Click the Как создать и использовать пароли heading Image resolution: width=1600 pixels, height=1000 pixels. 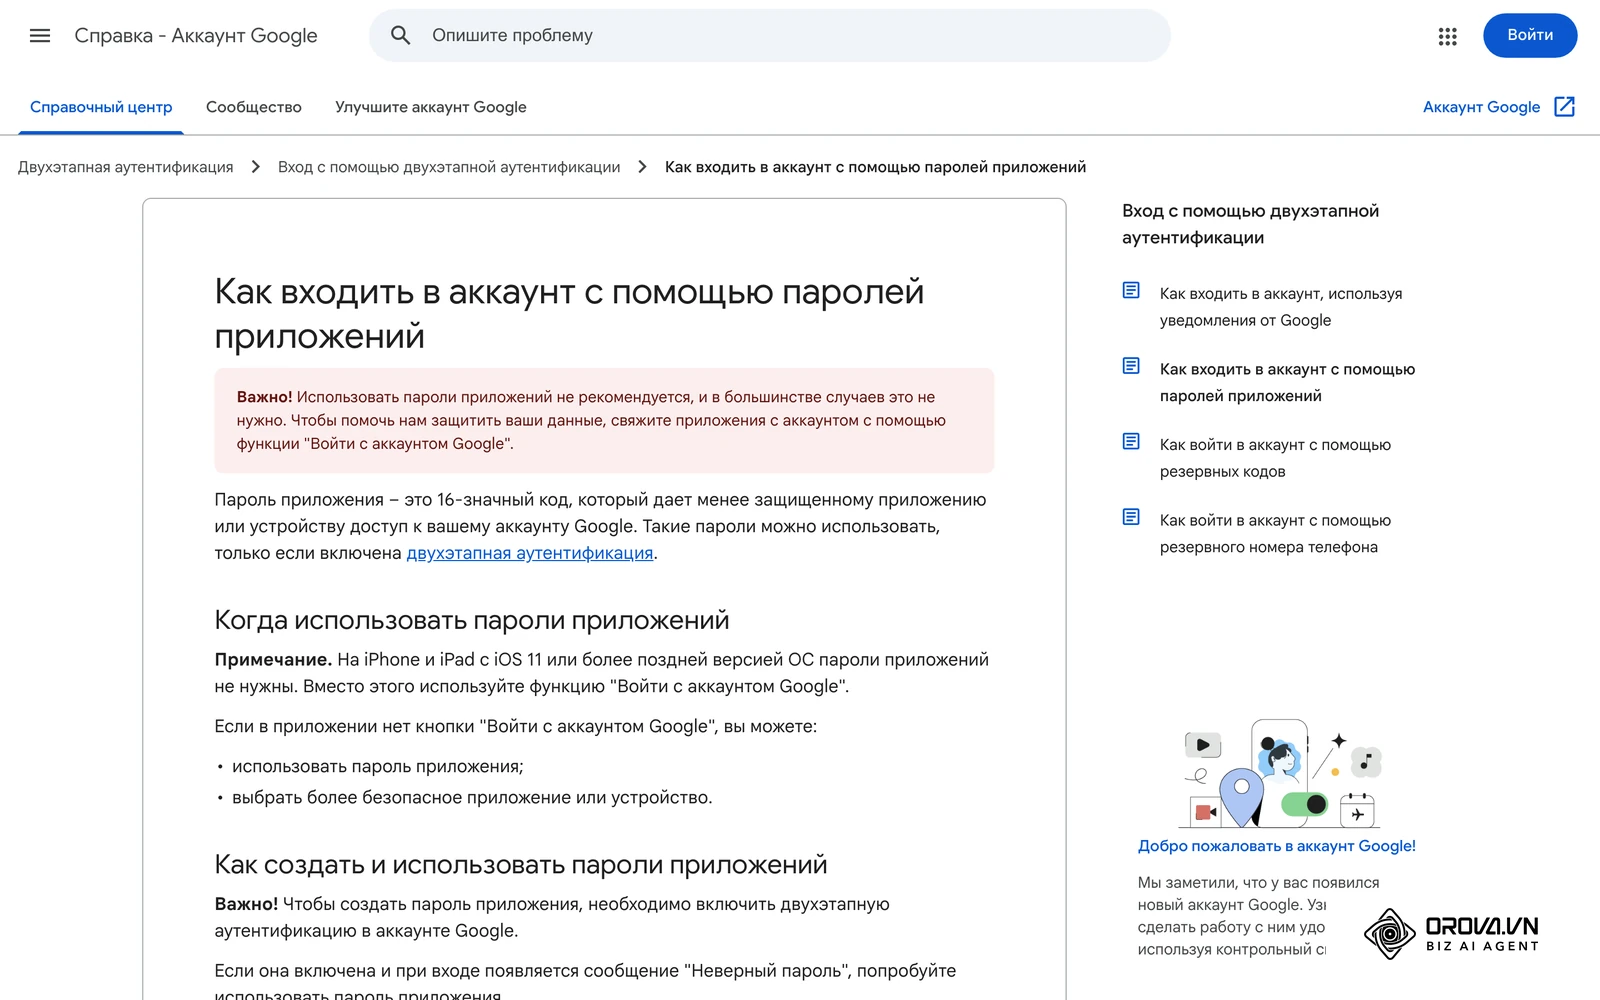(521, 864)
